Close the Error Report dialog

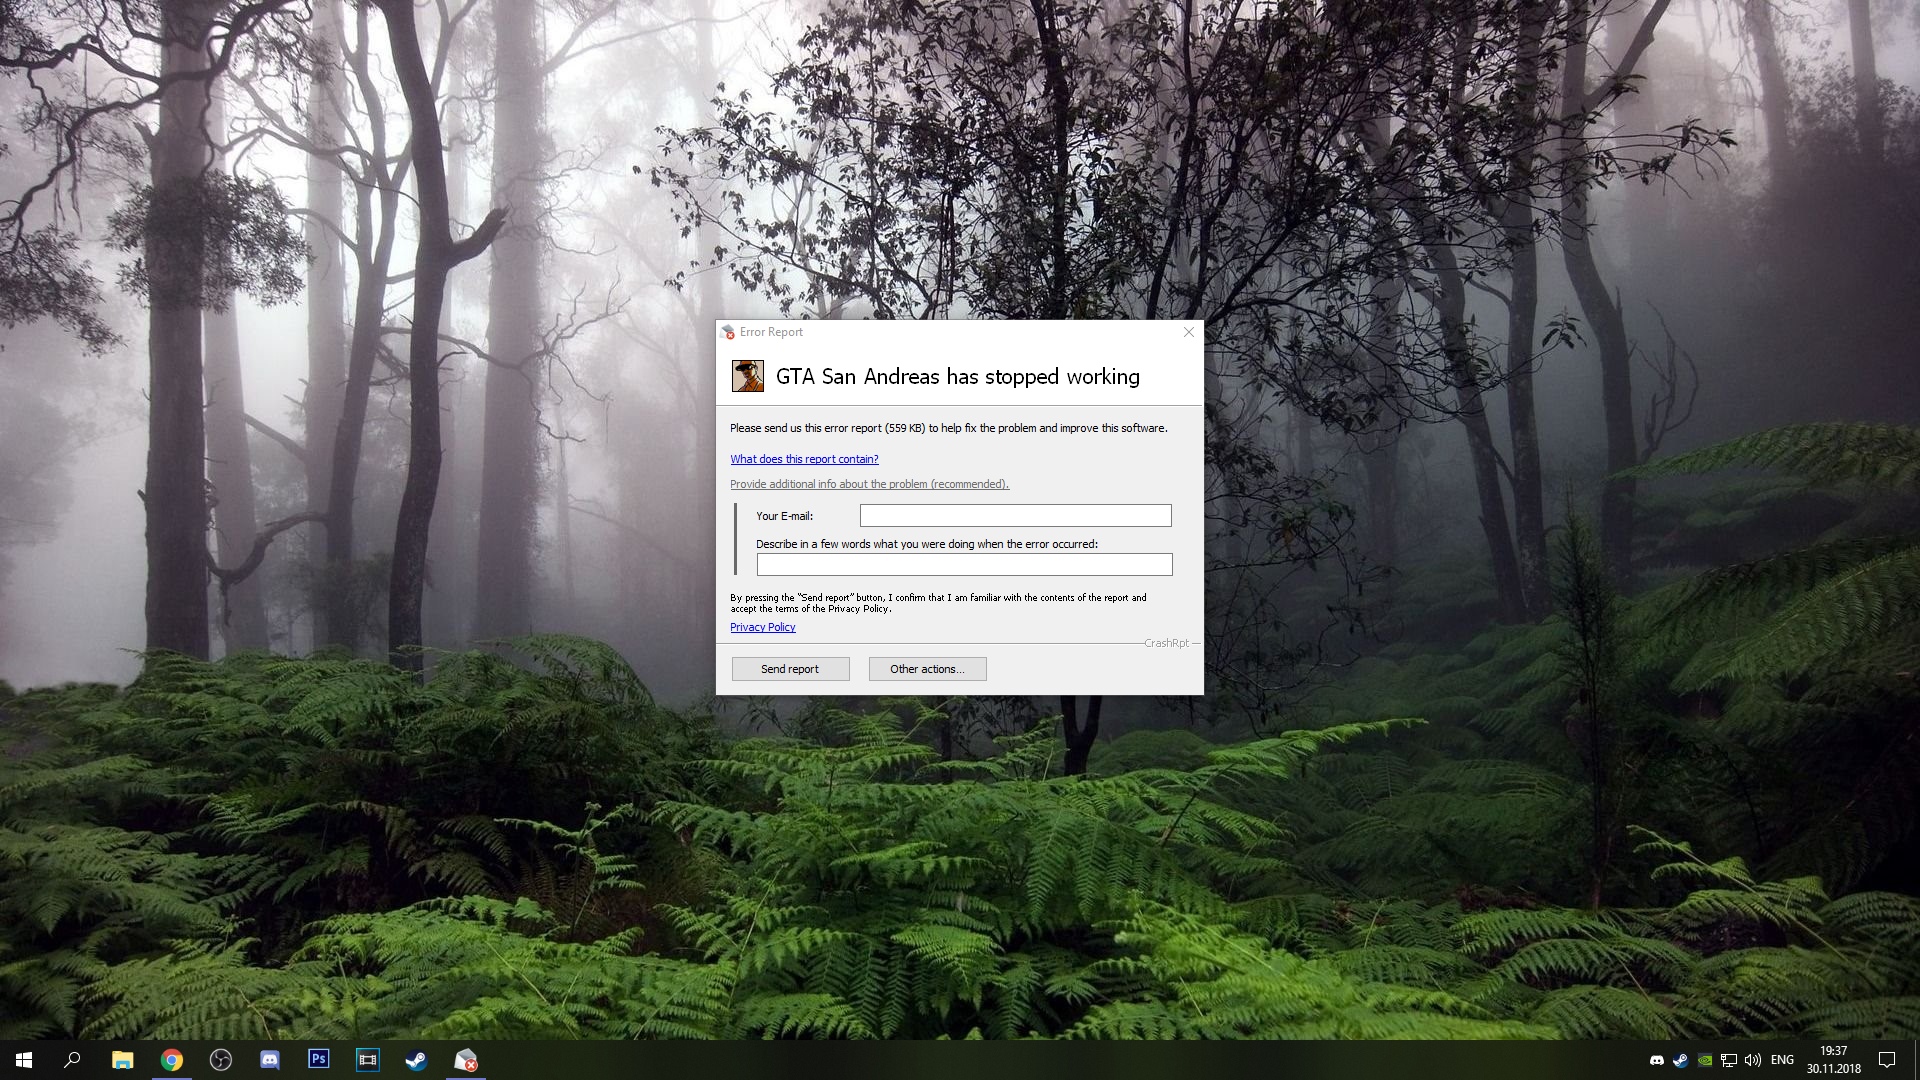(1189, 332)
